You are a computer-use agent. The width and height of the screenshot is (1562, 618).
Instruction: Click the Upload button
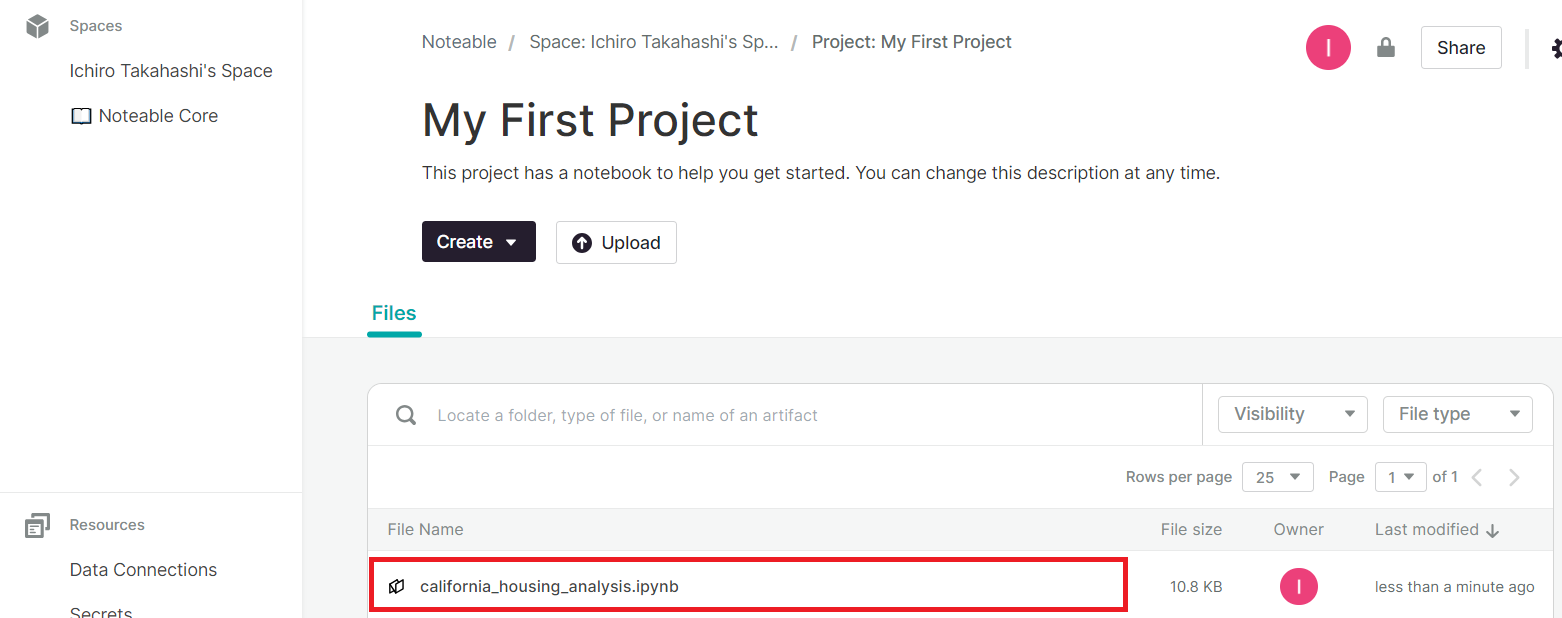(616, 243)
